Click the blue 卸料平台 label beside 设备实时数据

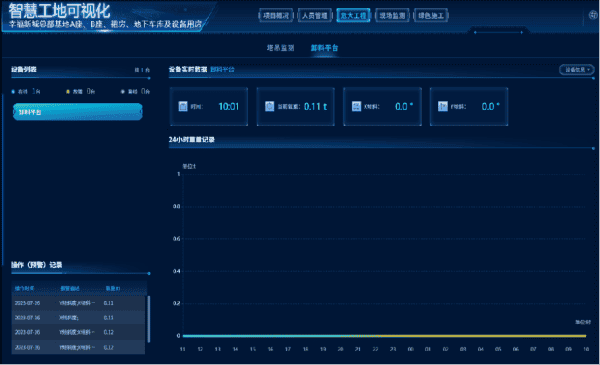pos(222,70)
